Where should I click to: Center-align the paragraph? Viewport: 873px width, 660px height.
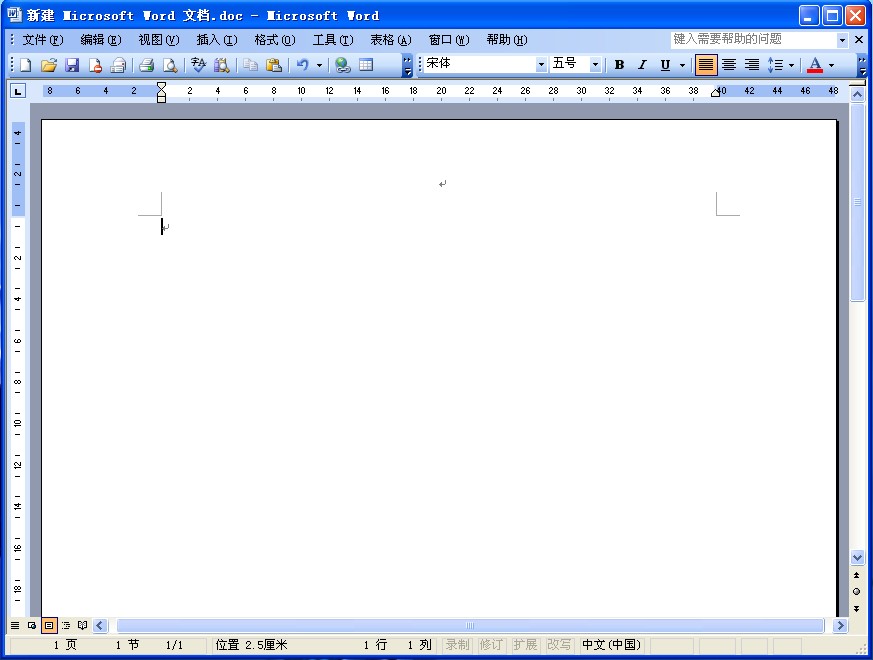click(x=729, y=65)
